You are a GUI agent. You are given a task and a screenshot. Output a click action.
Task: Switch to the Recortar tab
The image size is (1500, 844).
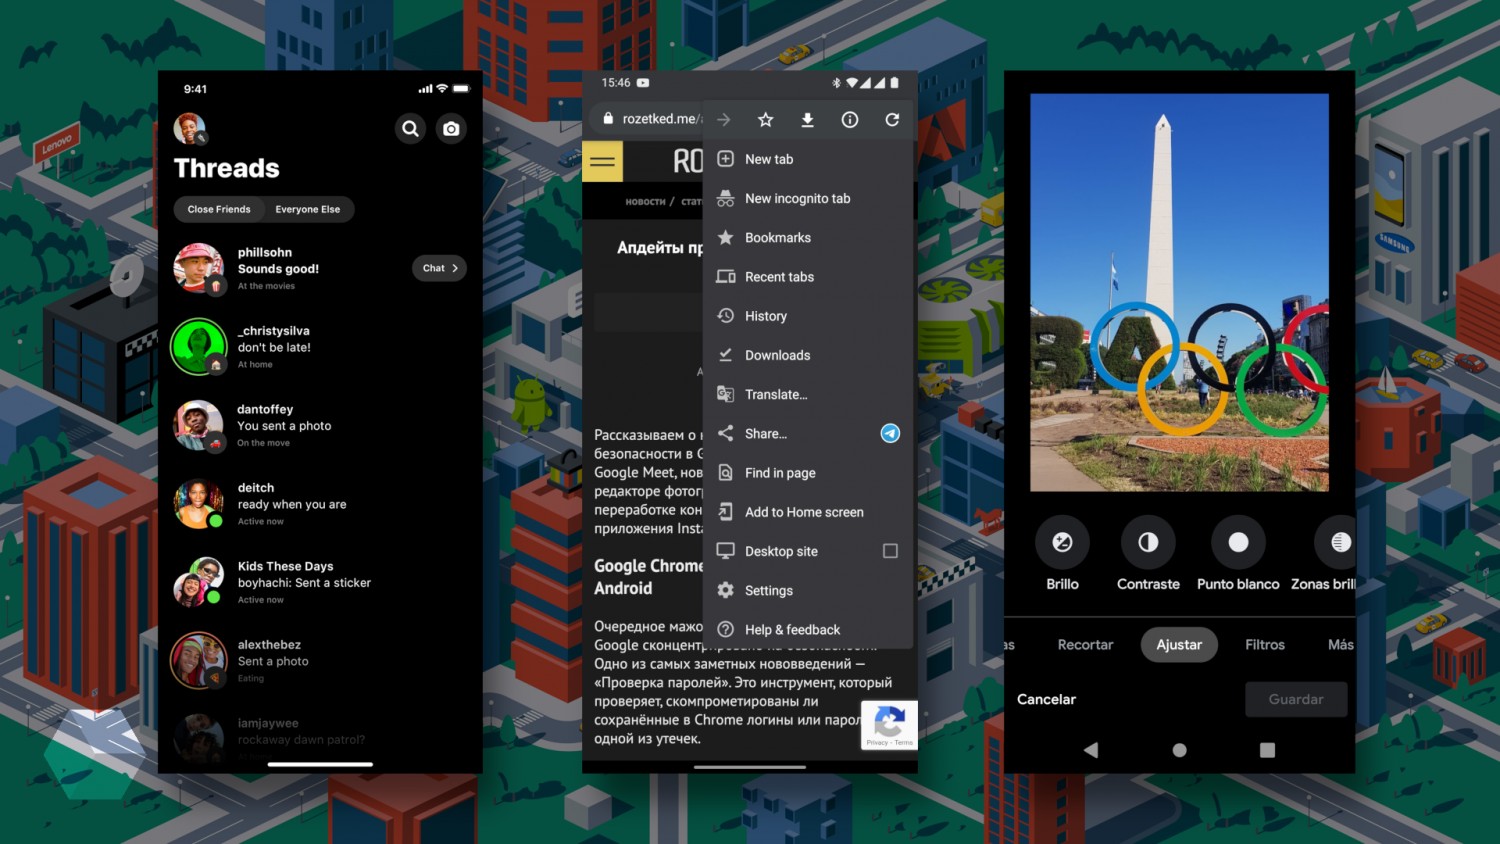[1085, 645]
